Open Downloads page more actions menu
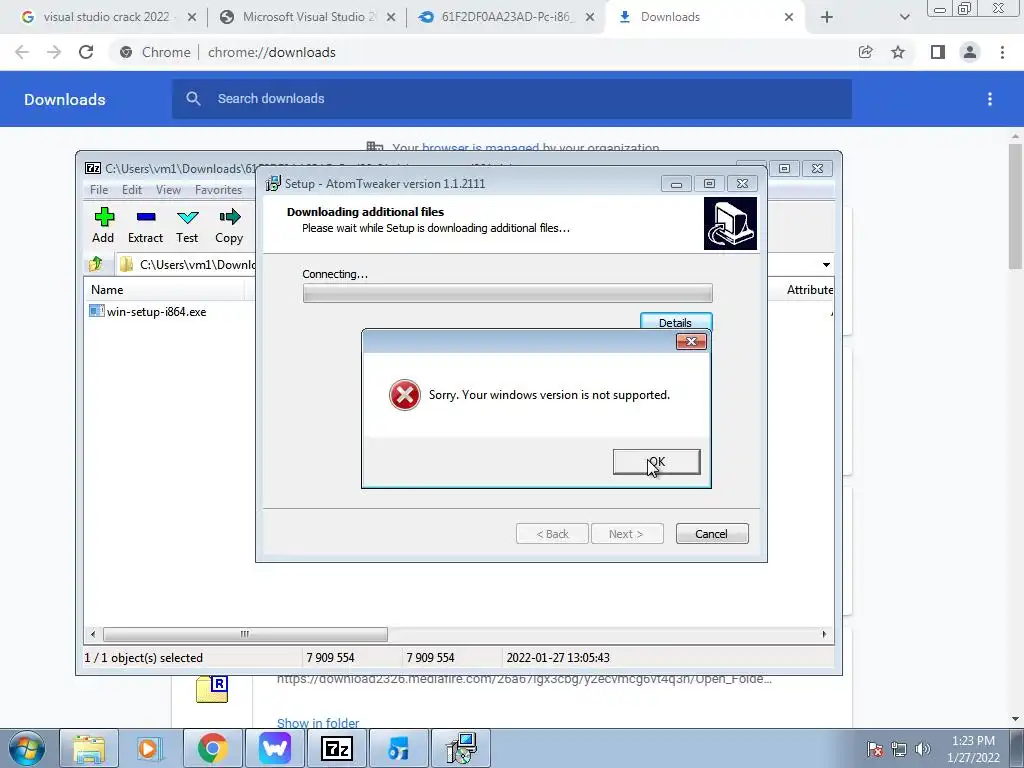This screenshot has width=1024, height=768. point(990,99)
